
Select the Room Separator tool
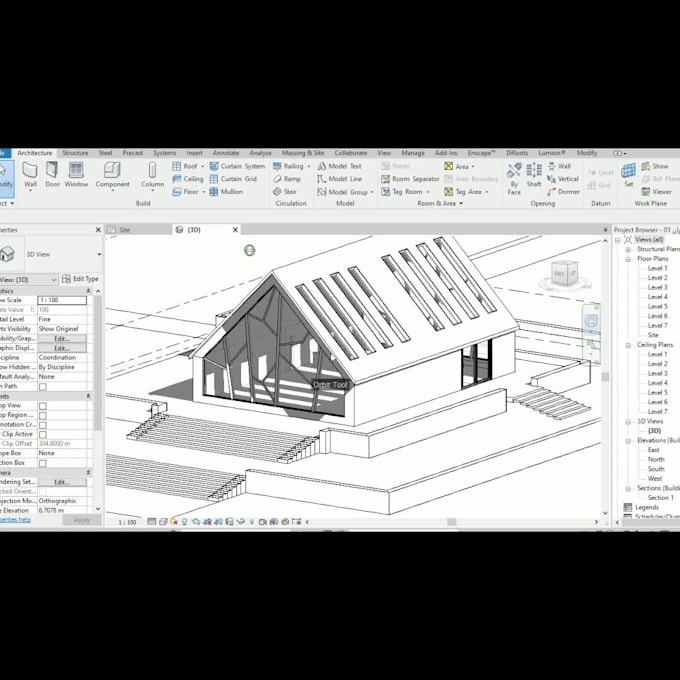[410, 179]
